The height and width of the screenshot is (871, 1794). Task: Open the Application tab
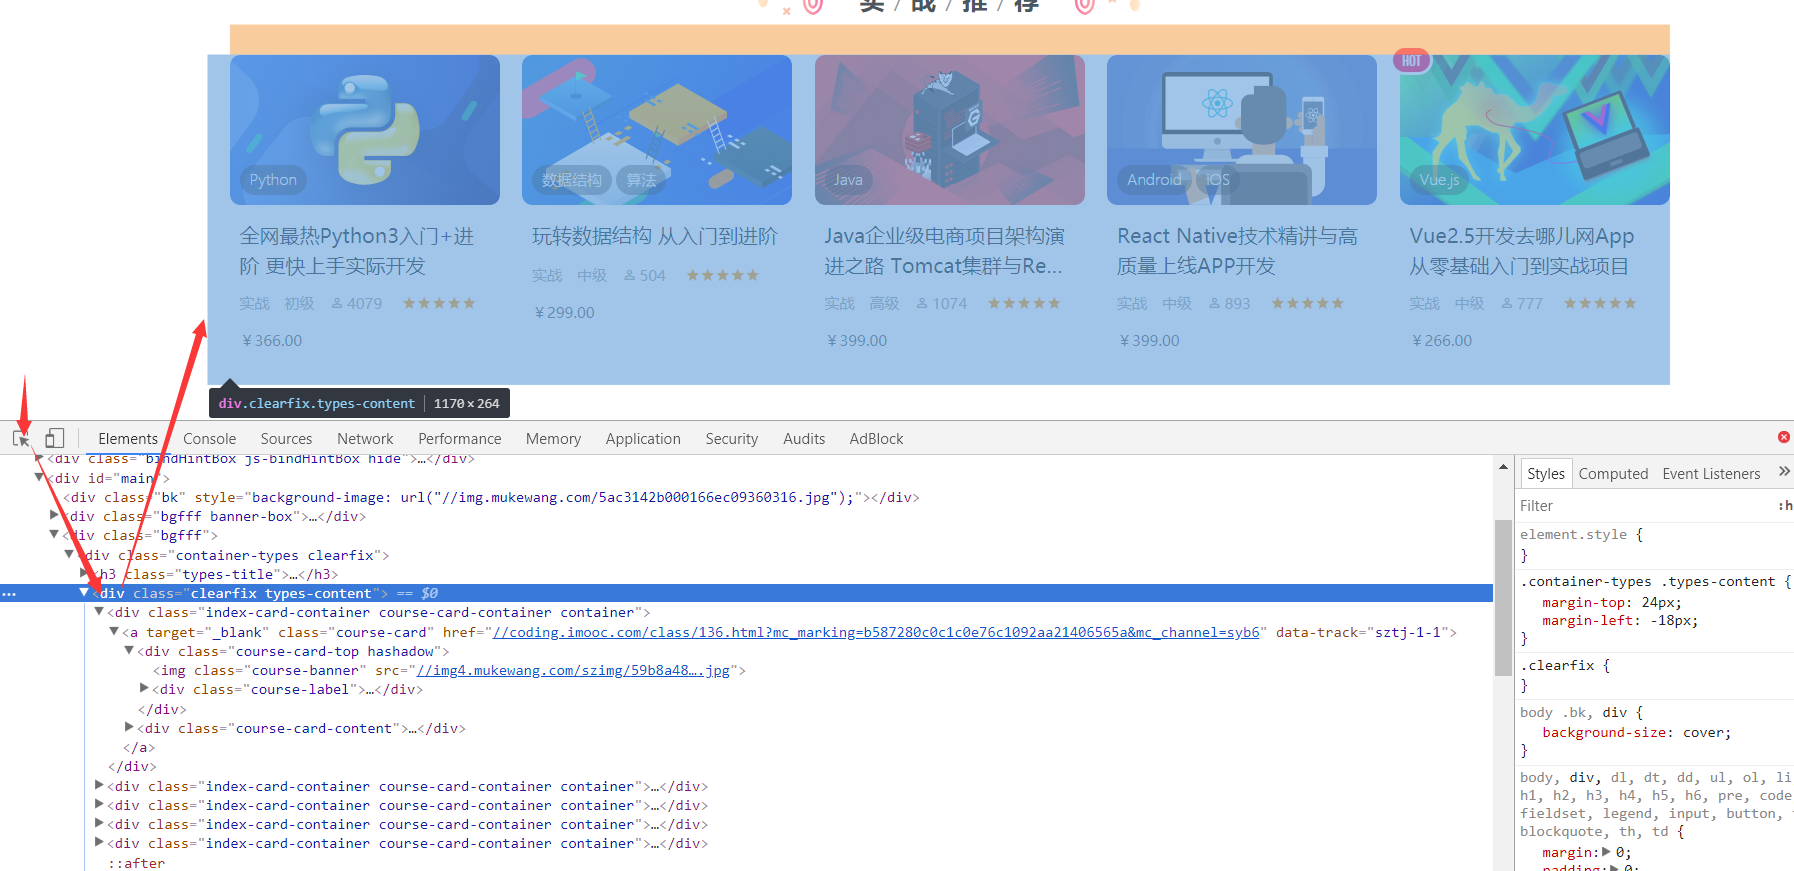click(643, 439)
